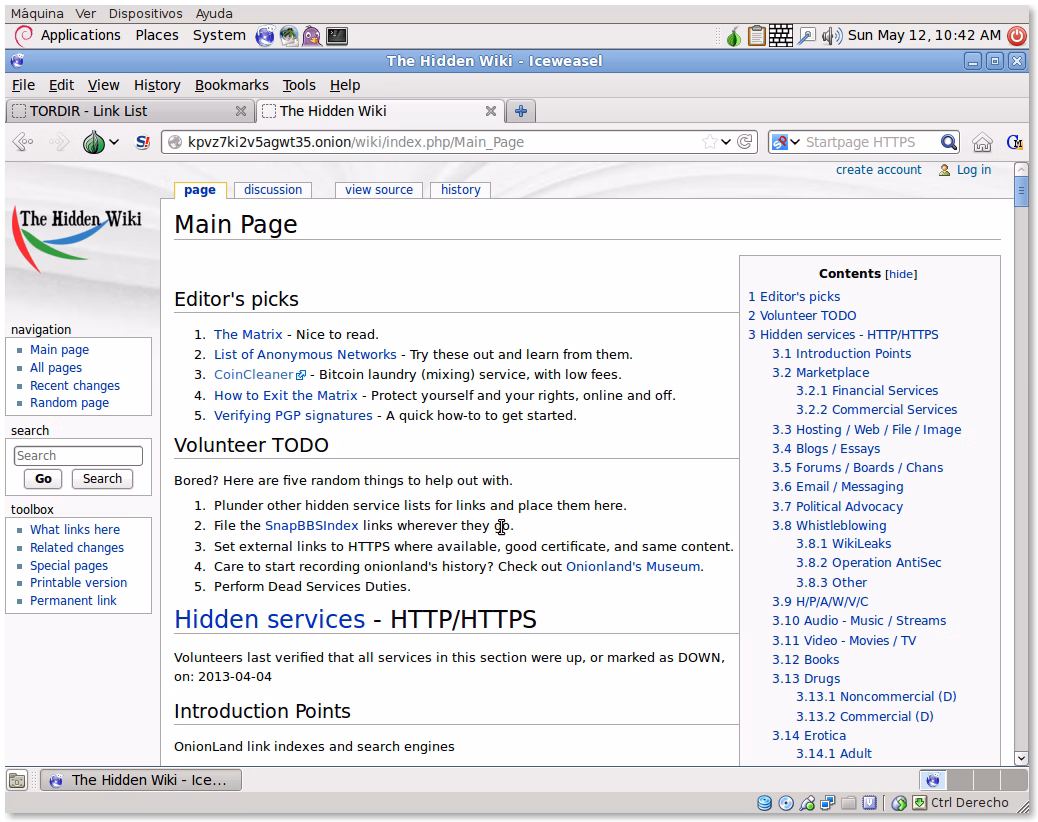Open the Edit menu
The height and width of the screenshot is (822, 1038).
(x=61, y=85)
